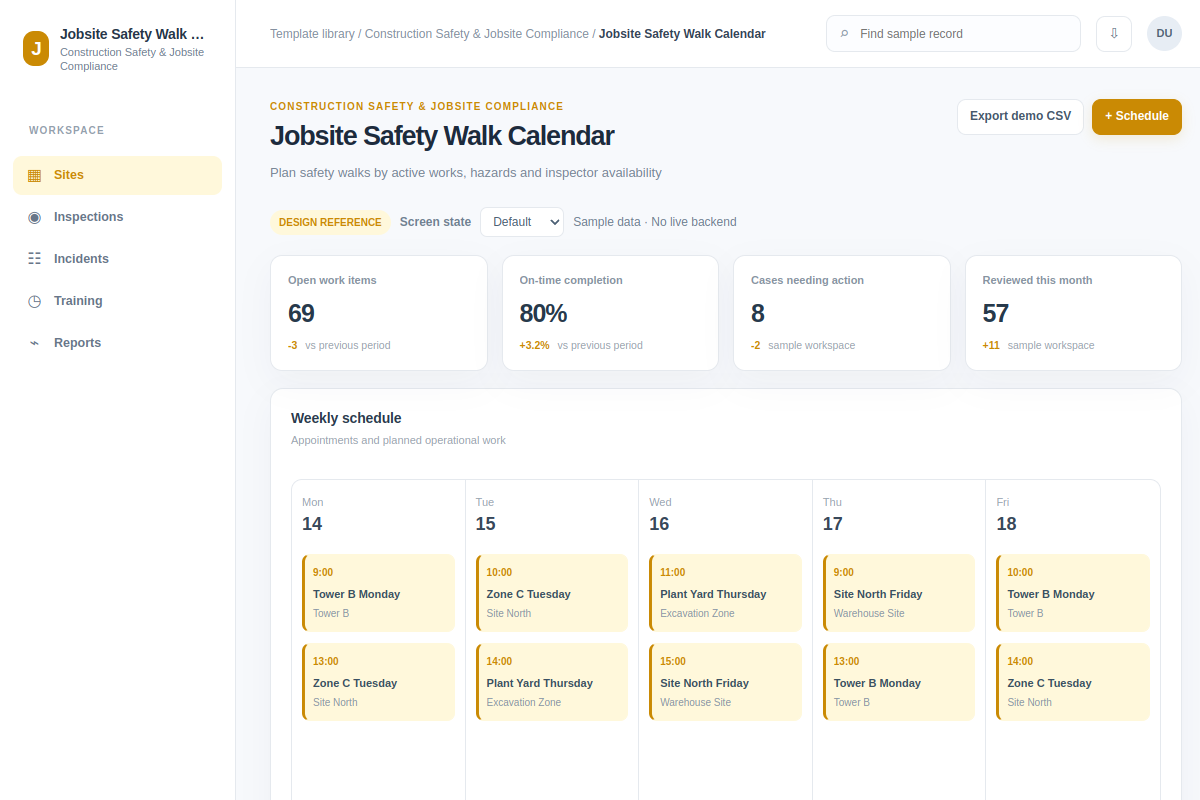Click 'Sample data · No live backend' text
Viewport: 1200px width, 800px height.
click(655, 222)
